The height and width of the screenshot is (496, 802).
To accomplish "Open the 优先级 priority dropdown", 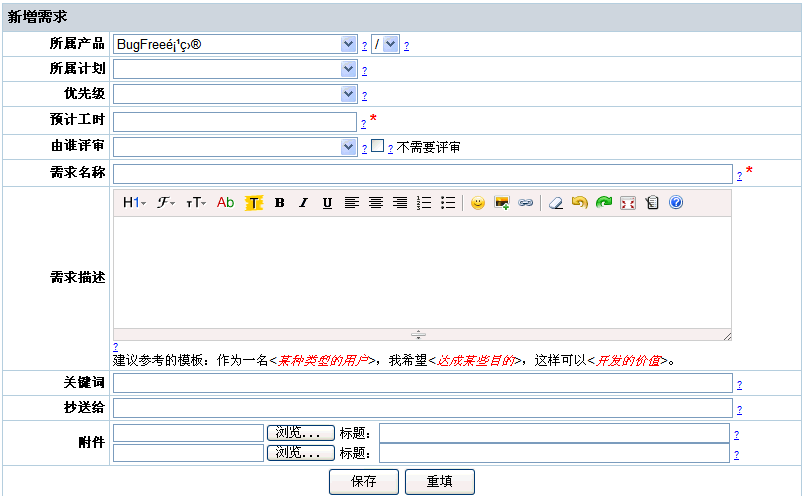I will point(235,94).
